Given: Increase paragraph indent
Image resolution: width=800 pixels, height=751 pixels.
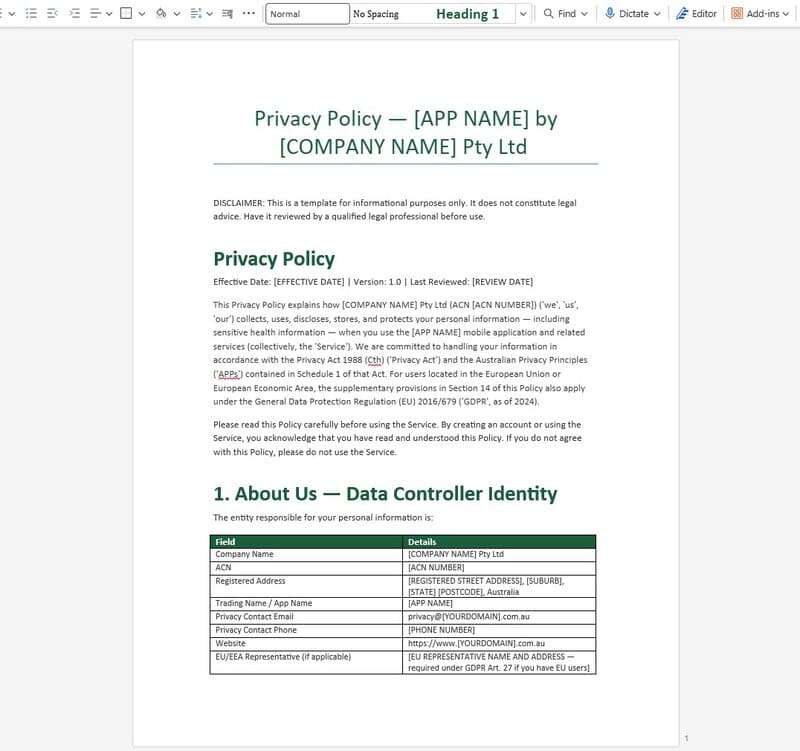Looking at the screenshot, I should tap(75, 13).
